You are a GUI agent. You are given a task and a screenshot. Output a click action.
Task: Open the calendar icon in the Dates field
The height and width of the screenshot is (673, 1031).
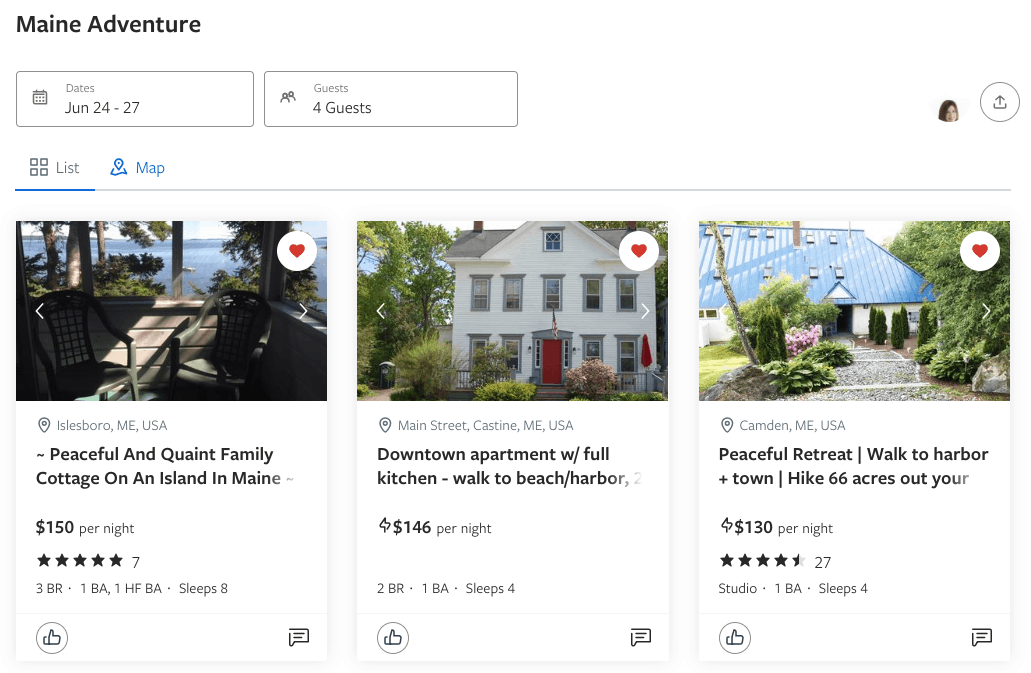(x=40, y=96)
